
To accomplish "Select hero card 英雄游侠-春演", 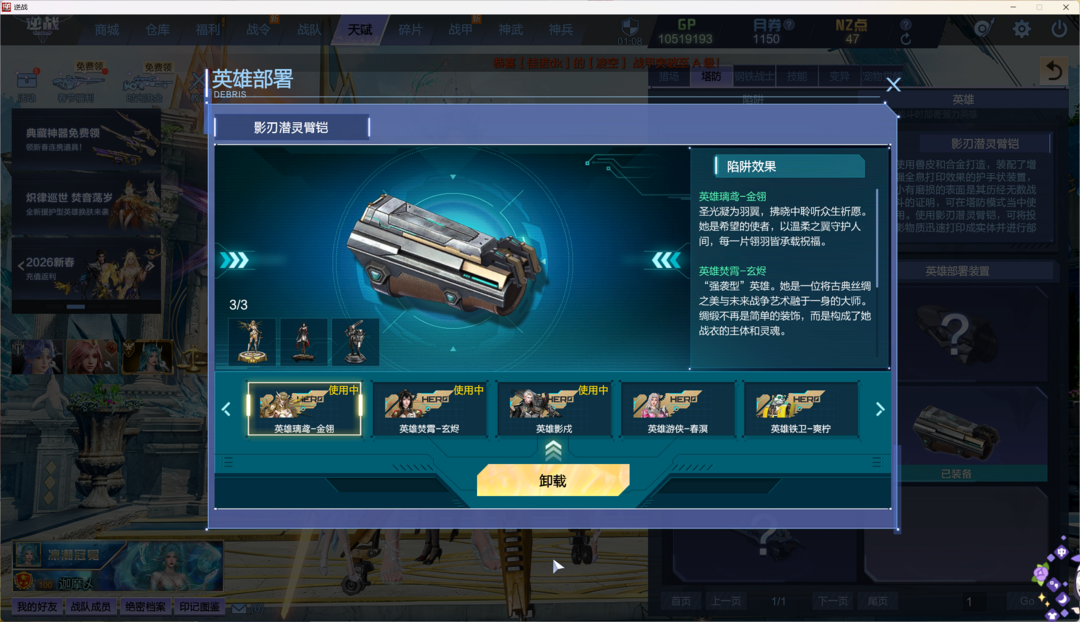I will click(678, 409).
